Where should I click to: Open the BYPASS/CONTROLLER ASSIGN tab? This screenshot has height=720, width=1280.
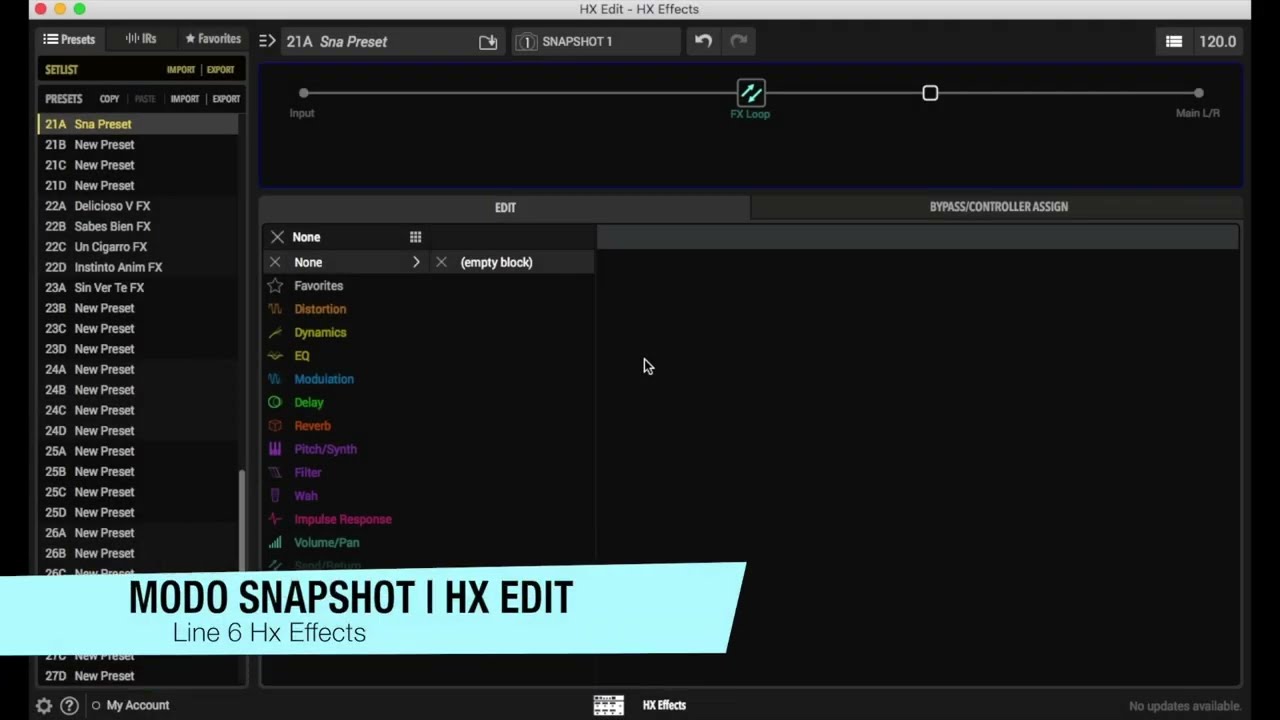pyautogui.click(x=998, y=207)
